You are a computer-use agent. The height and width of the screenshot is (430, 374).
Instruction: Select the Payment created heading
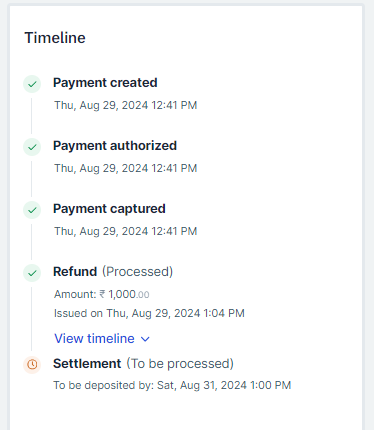click(x=105, y=83)
